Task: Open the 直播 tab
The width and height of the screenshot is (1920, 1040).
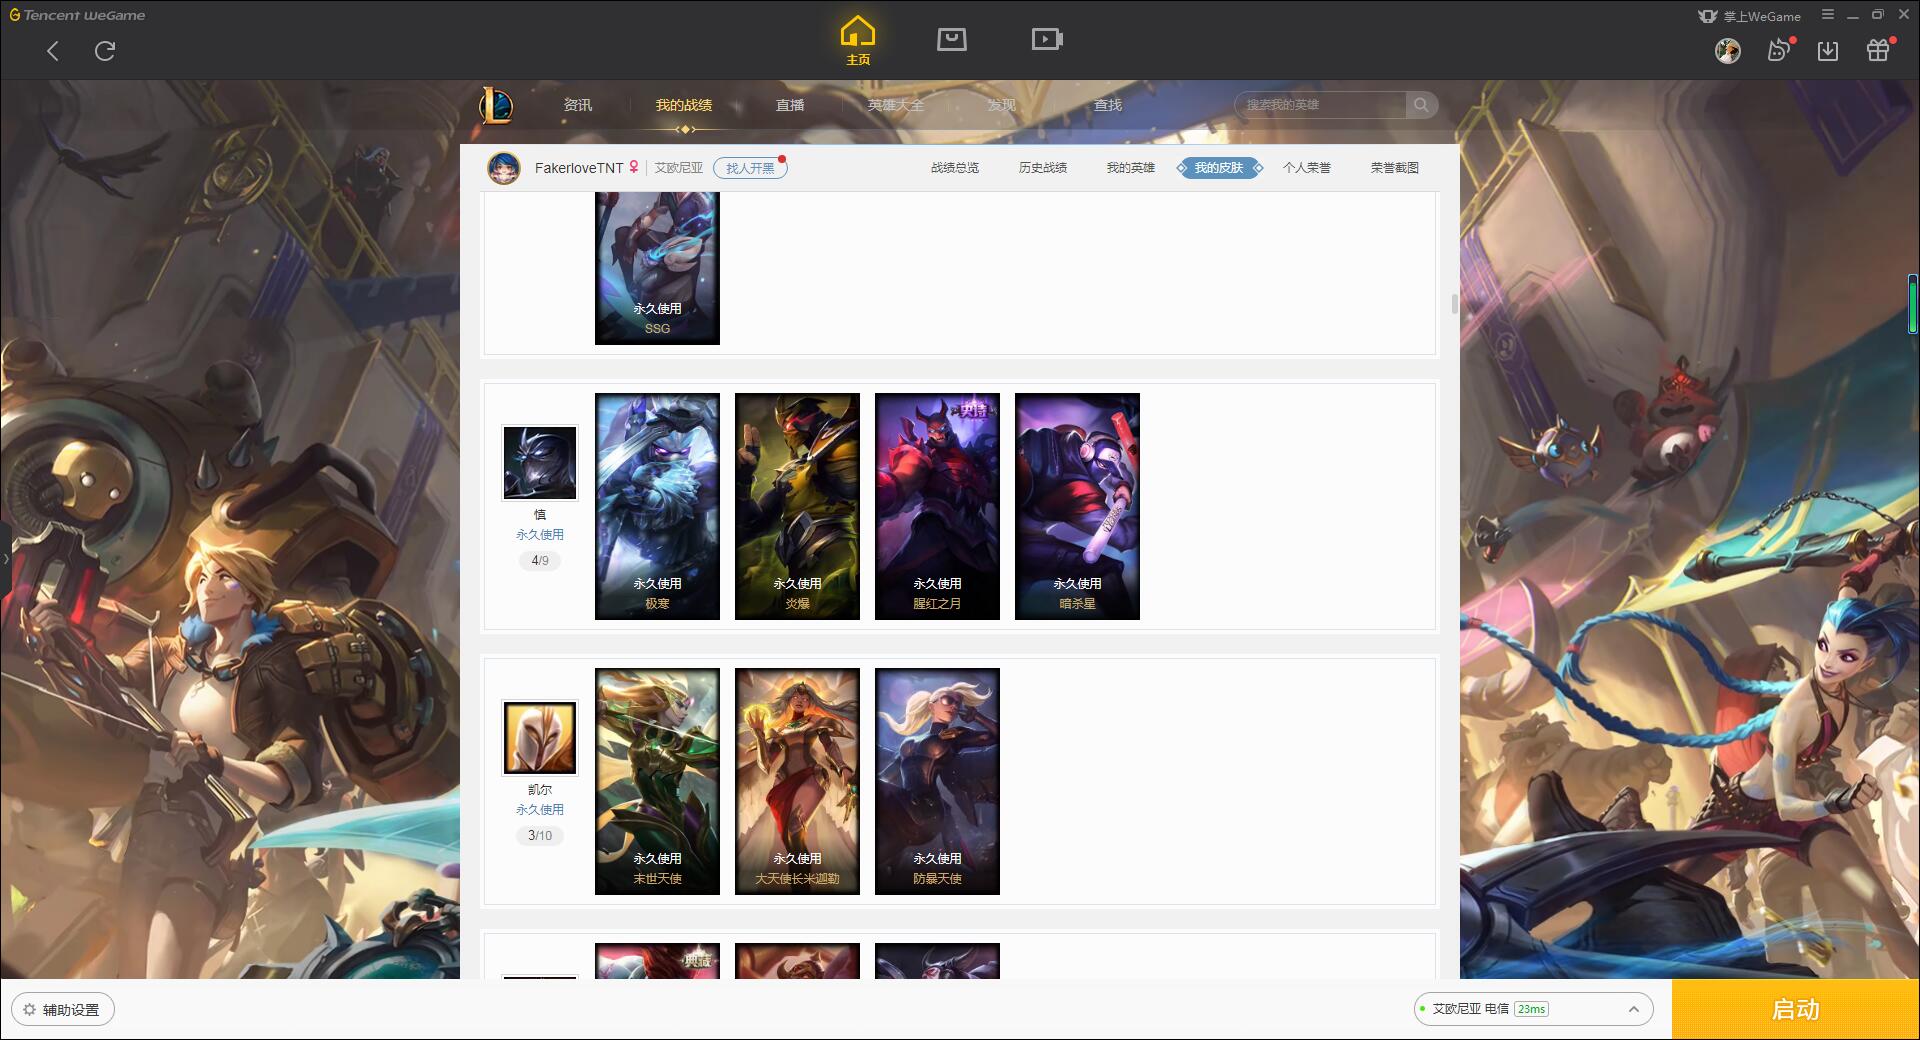Action: pyautogui.click(x=790, y=105)
